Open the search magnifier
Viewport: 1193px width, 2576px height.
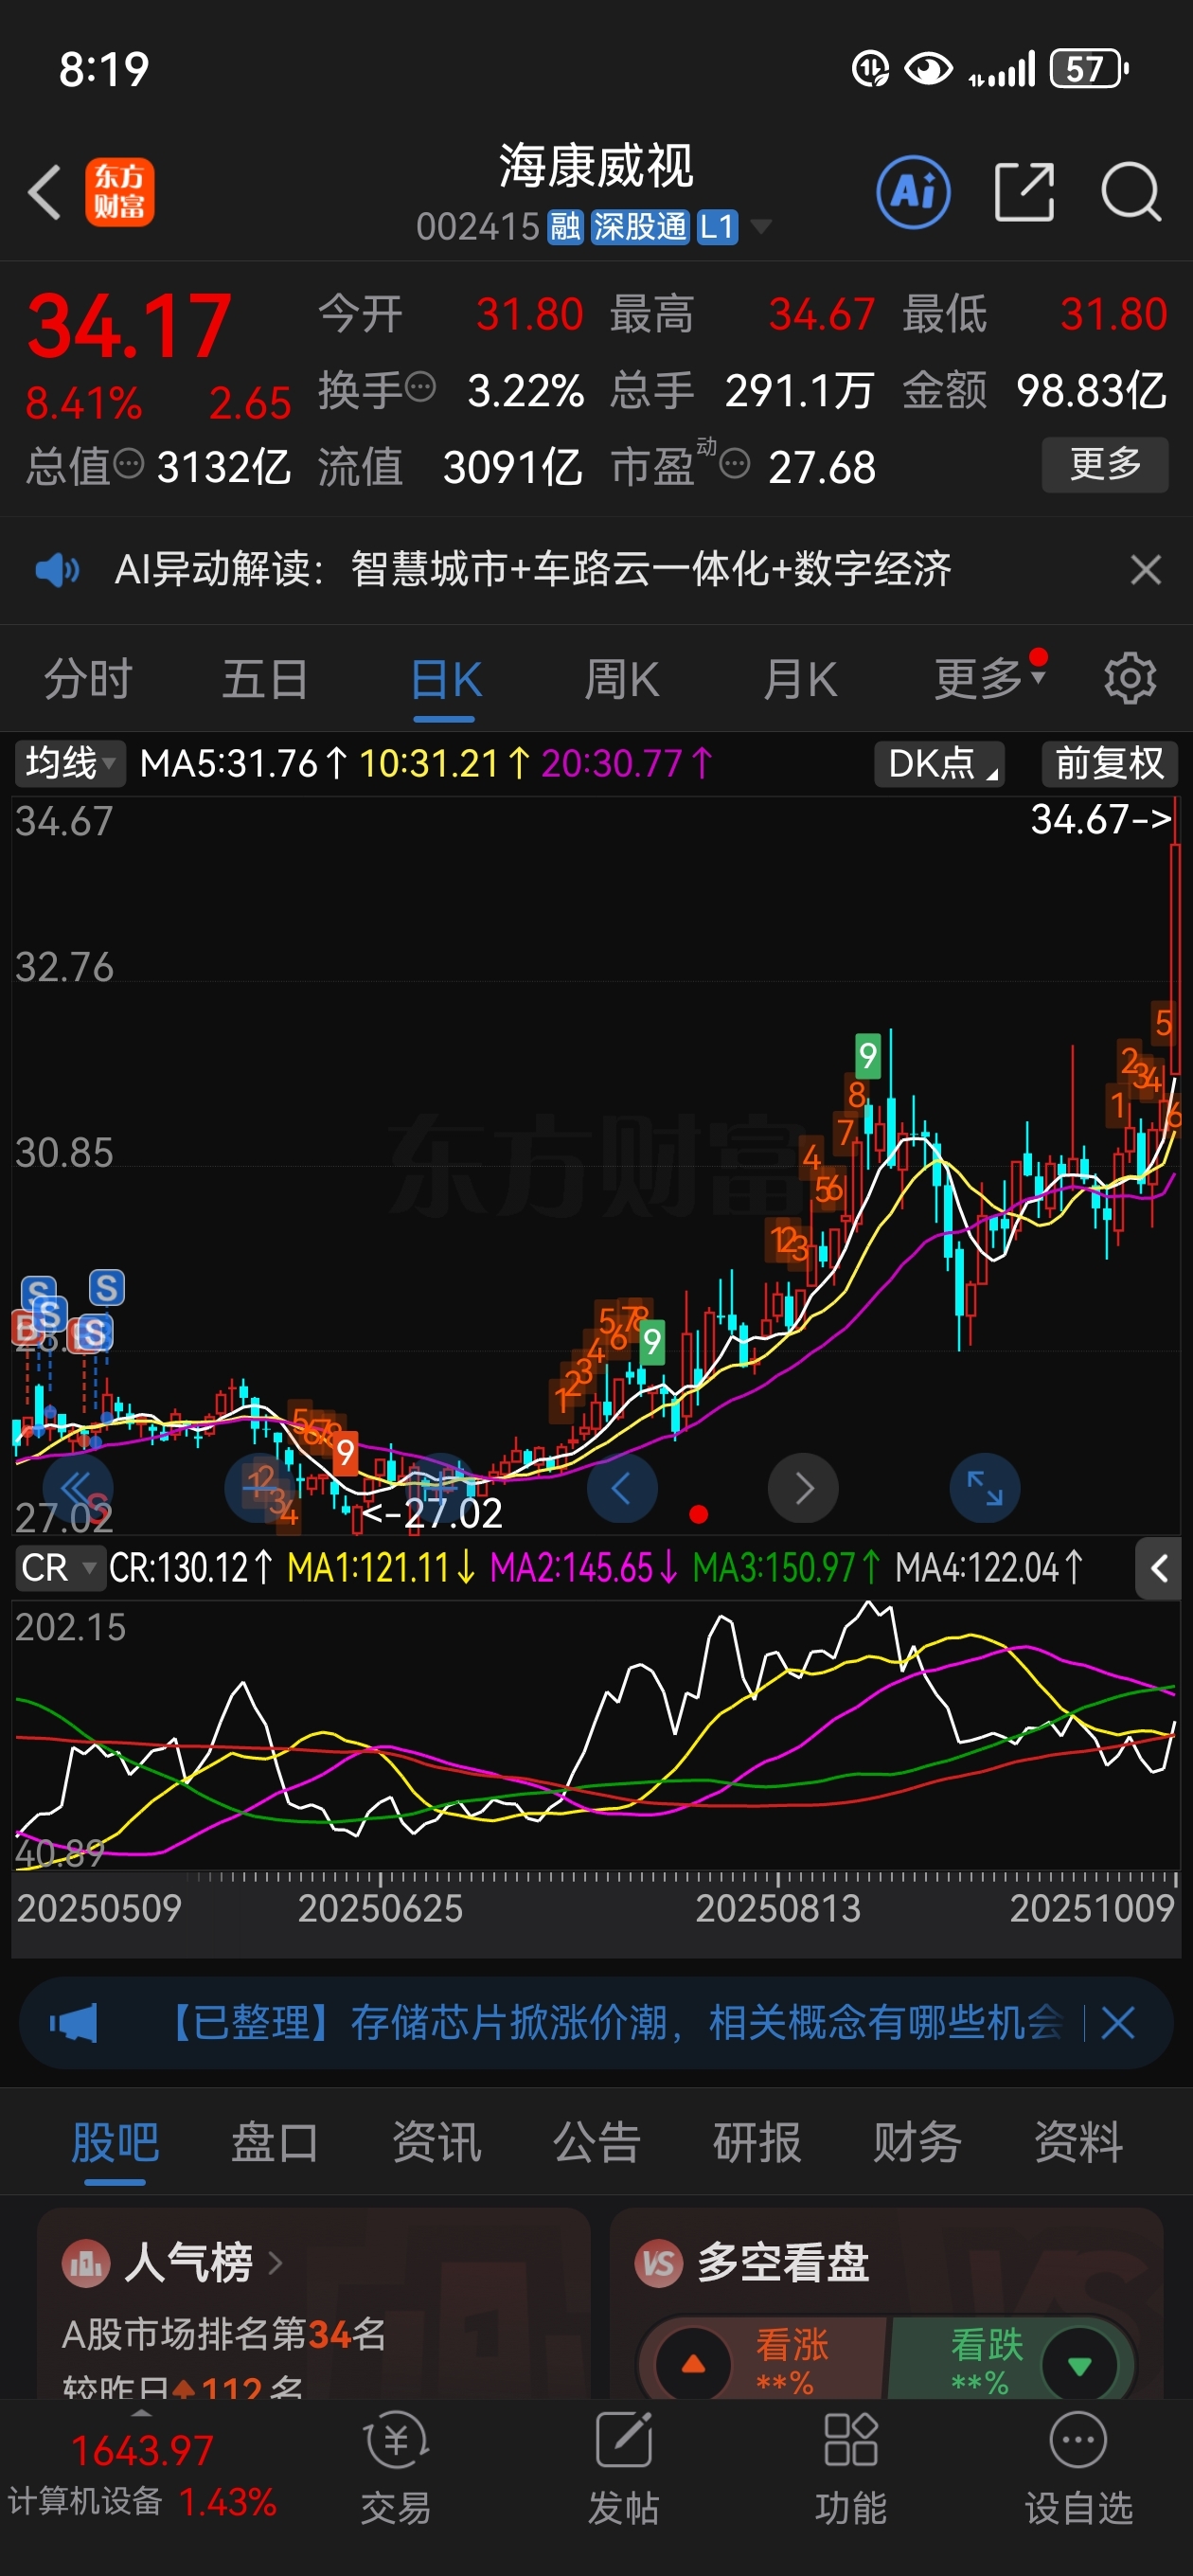pyautogui.click(x=1130, y=192)
